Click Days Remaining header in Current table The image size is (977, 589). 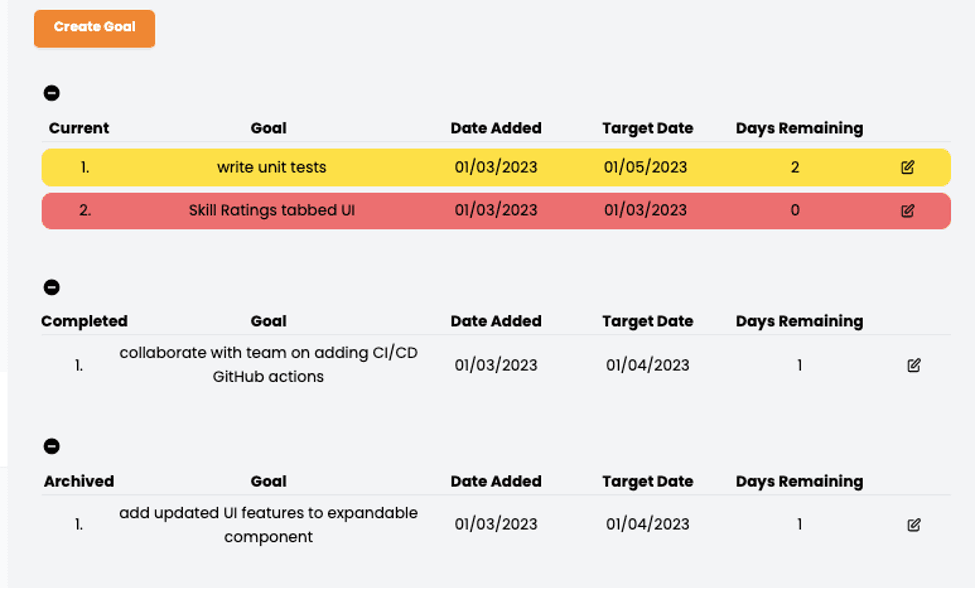click(x=799, y=128)
